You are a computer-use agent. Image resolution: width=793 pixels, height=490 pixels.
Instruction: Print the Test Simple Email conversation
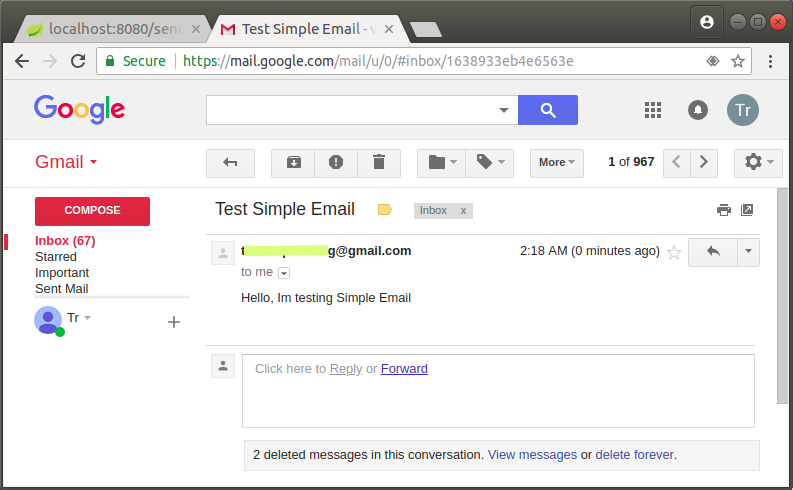724,210
